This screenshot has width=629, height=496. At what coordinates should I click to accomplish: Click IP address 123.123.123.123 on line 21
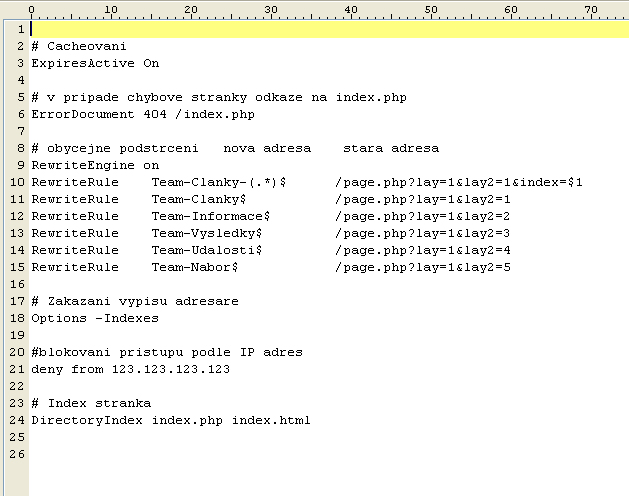171,369
